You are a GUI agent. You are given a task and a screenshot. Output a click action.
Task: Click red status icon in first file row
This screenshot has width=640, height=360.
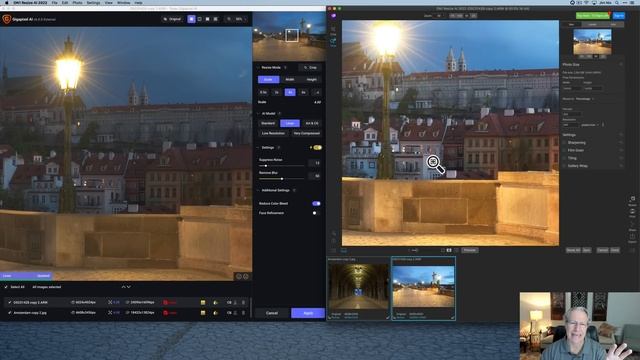[165, 302]
